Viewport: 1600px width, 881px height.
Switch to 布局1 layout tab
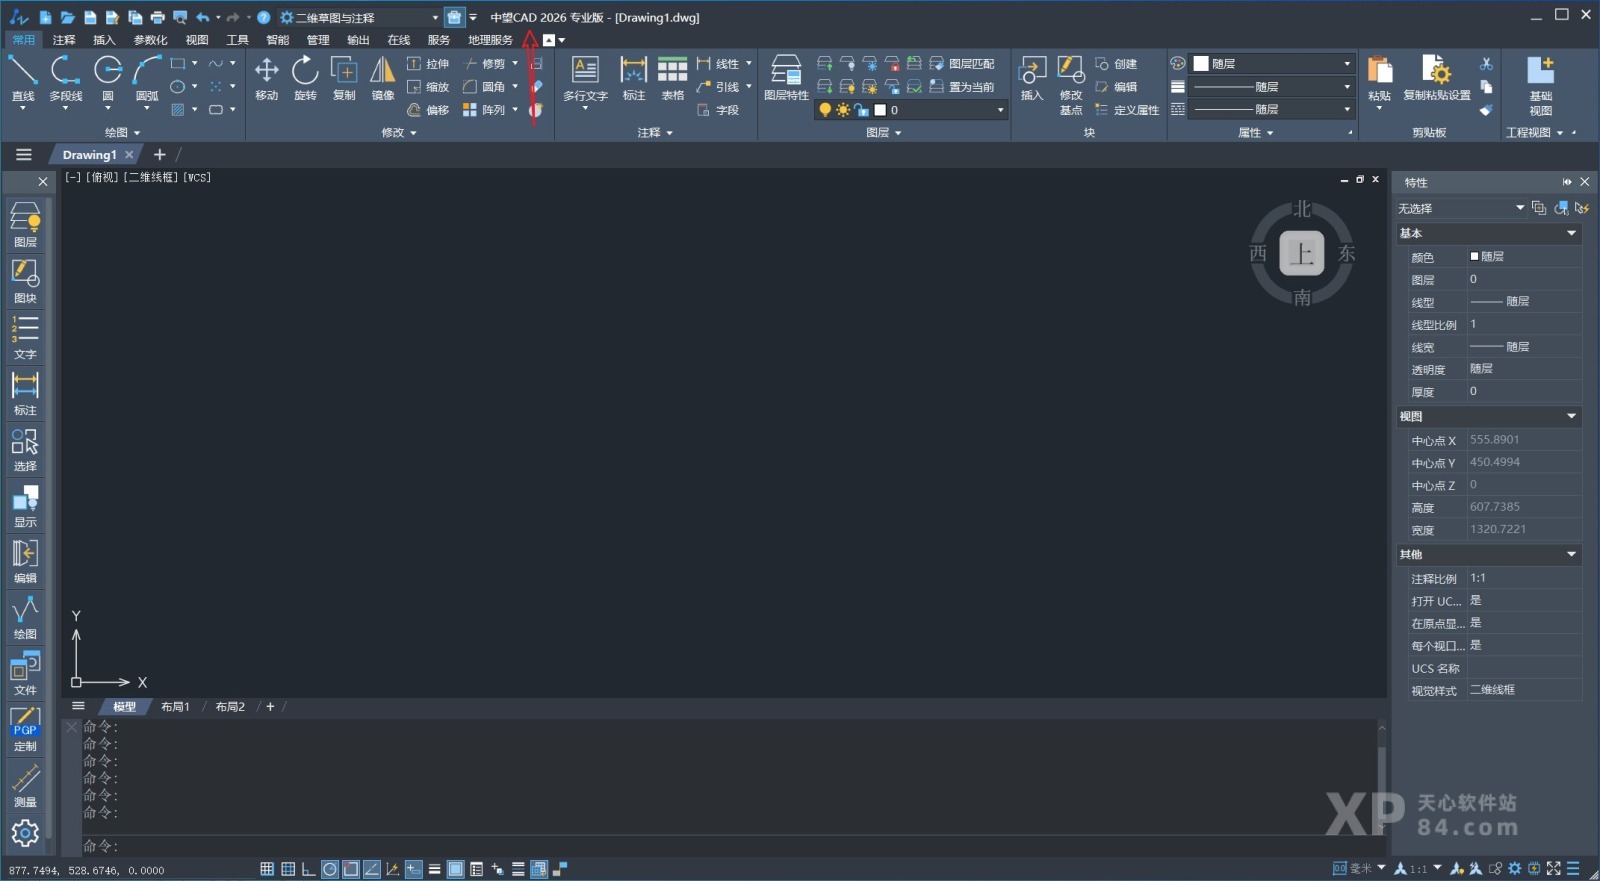[175, 707]
